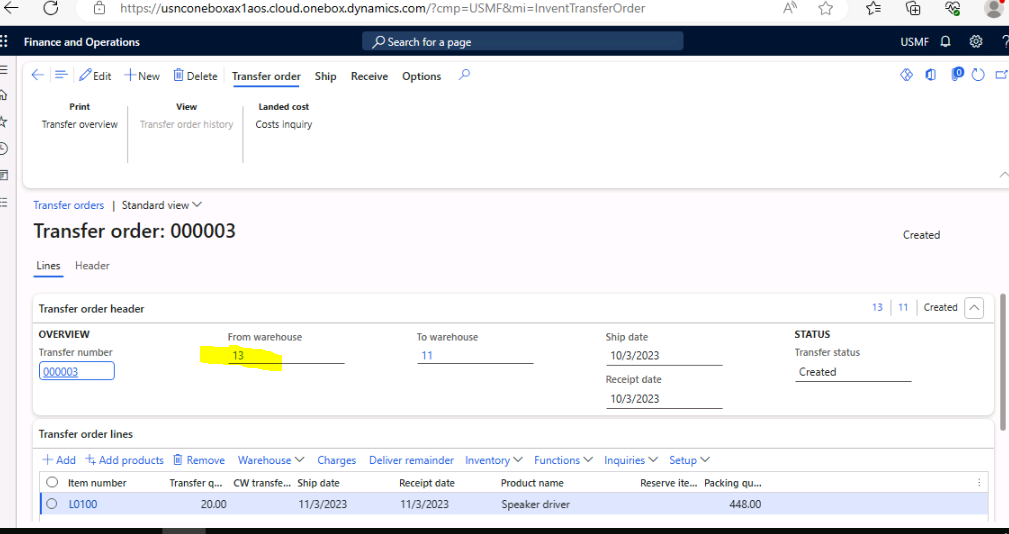Open the Warehouse dropdown menu
This screenshot has height=534, width=1009.
pyautogui.click(x=271, y=460)
